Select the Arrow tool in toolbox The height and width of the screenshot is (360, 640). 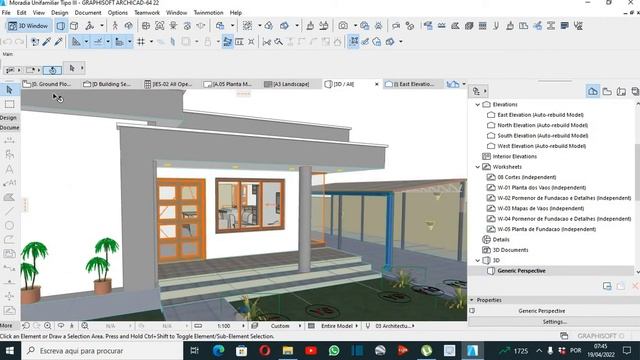9,90
